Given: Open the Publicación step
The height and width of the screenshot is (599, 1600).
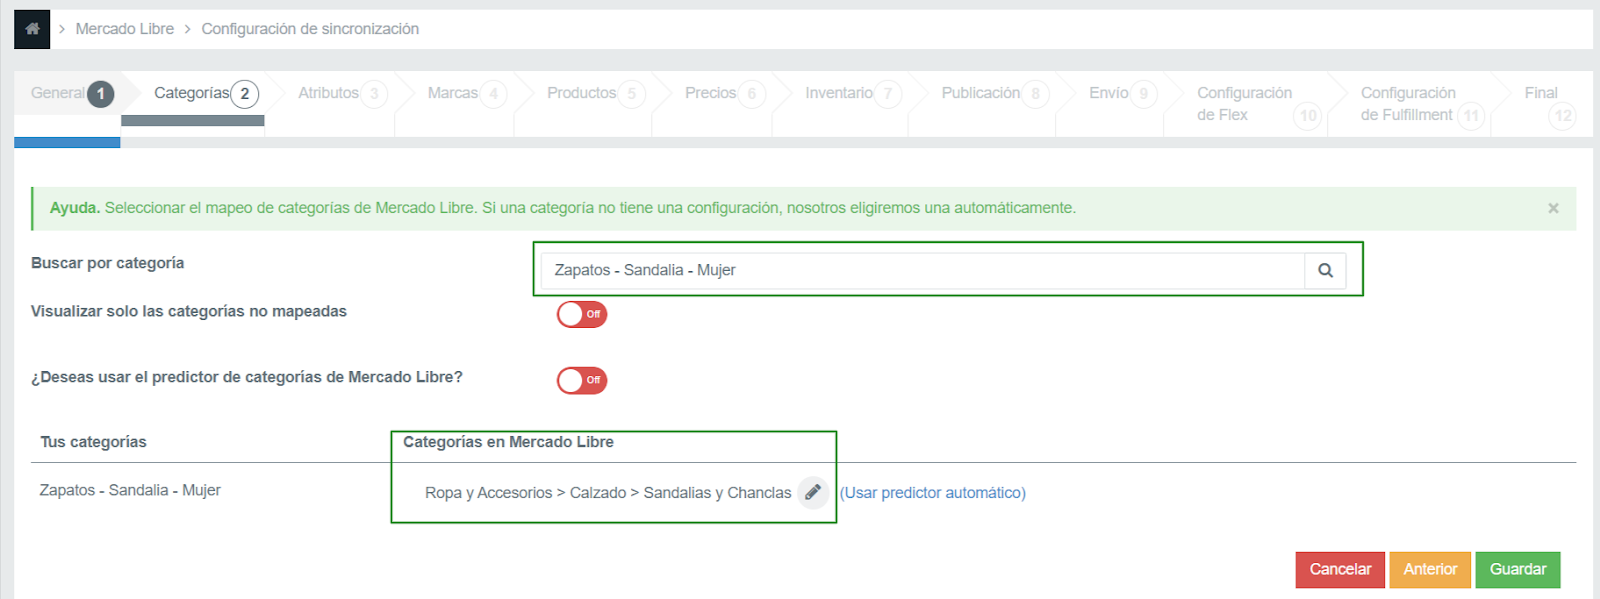Looking at the screenshot, I should coord(995,93).
